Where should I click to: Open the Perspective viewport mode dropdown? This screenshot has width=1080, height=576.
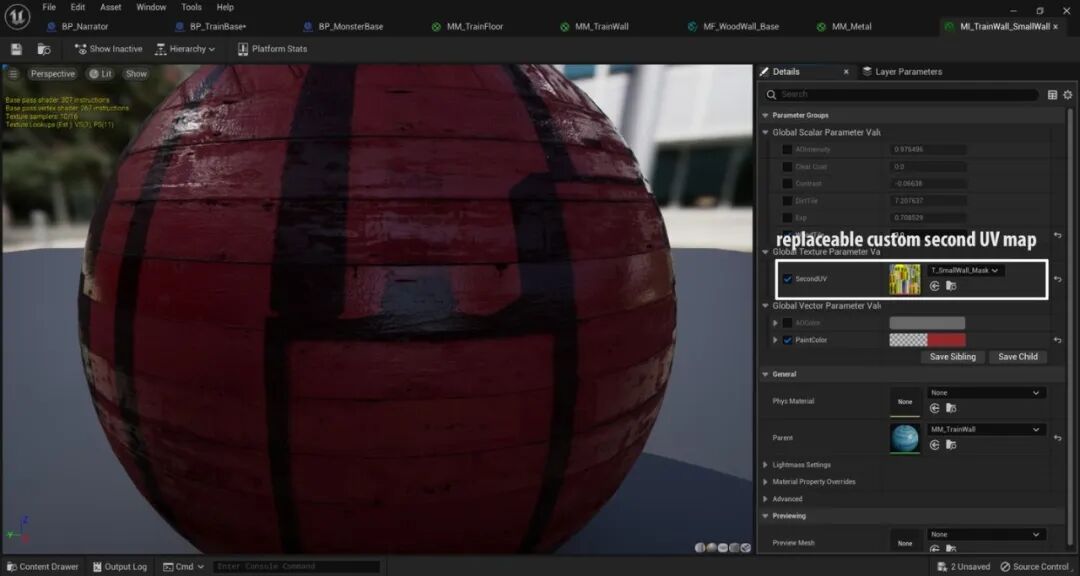(52, 74)
